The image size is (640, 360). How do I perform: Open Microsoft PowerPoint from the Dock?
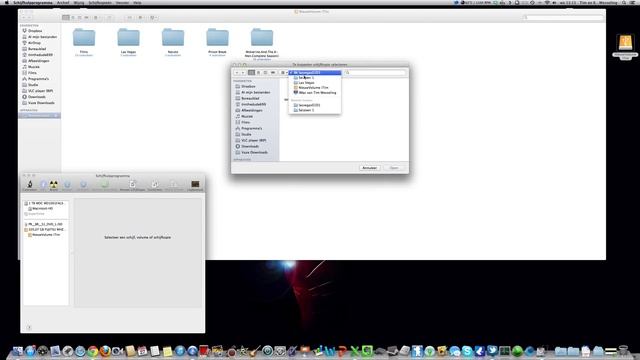(x=342, y=351)
